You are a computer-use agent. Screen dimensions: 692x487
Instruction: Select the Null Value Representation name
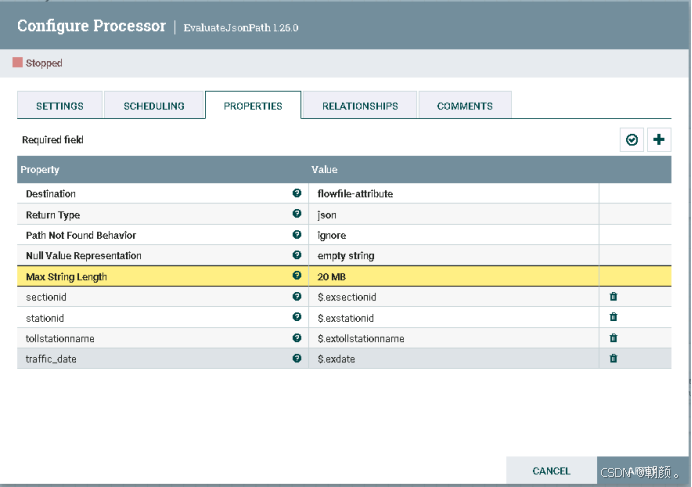(x=83, y=256)
